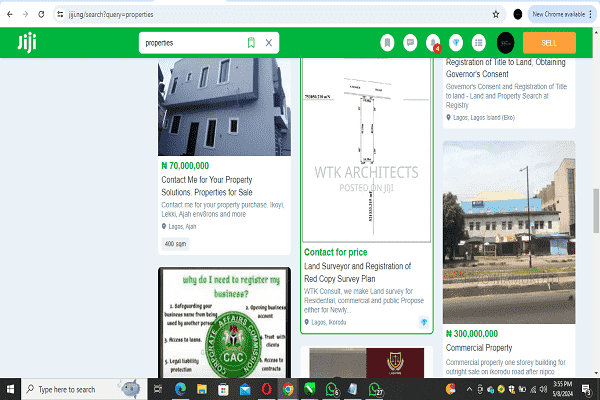Click the jiji.ng address bar URL
Screen dimensions: 600x400
point(111,15)
